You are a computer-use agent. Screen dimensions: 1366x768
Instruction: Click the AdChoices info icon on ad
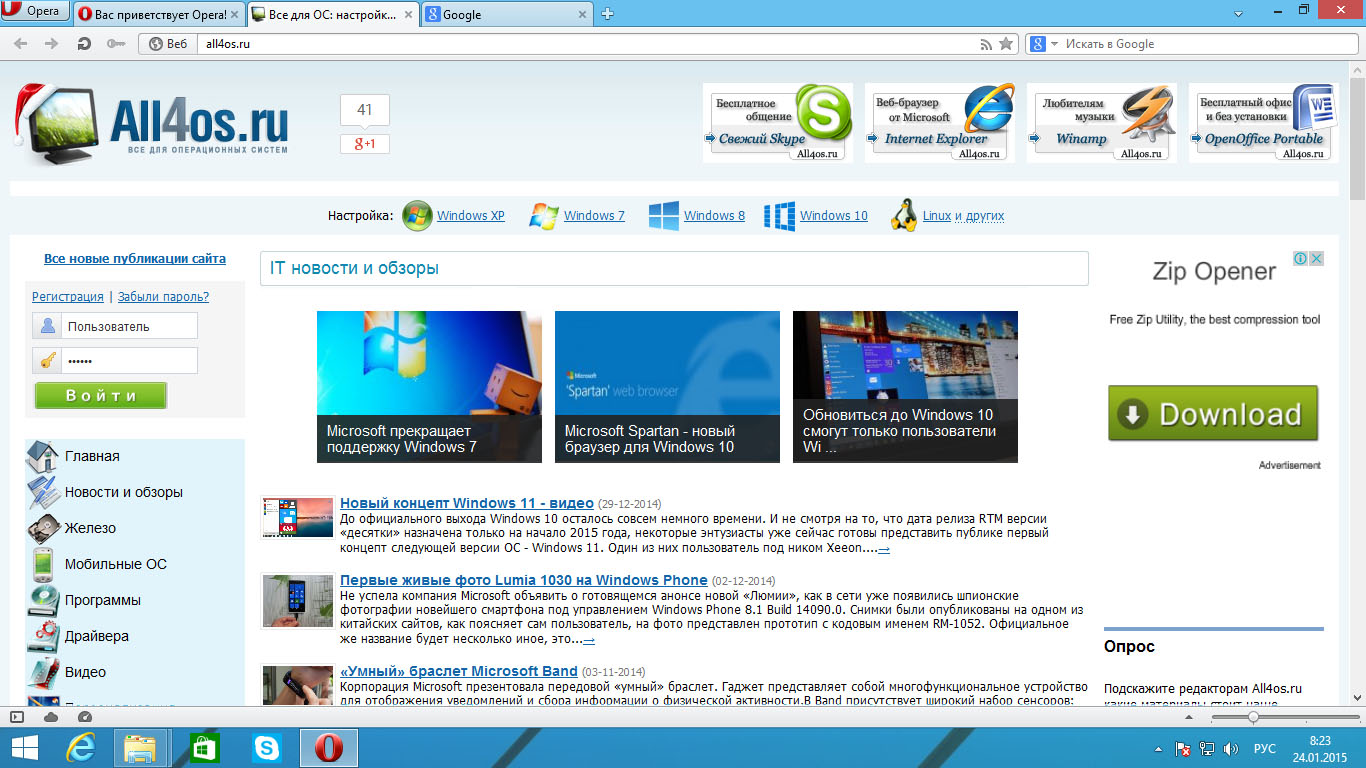[x=1301, y=258]
